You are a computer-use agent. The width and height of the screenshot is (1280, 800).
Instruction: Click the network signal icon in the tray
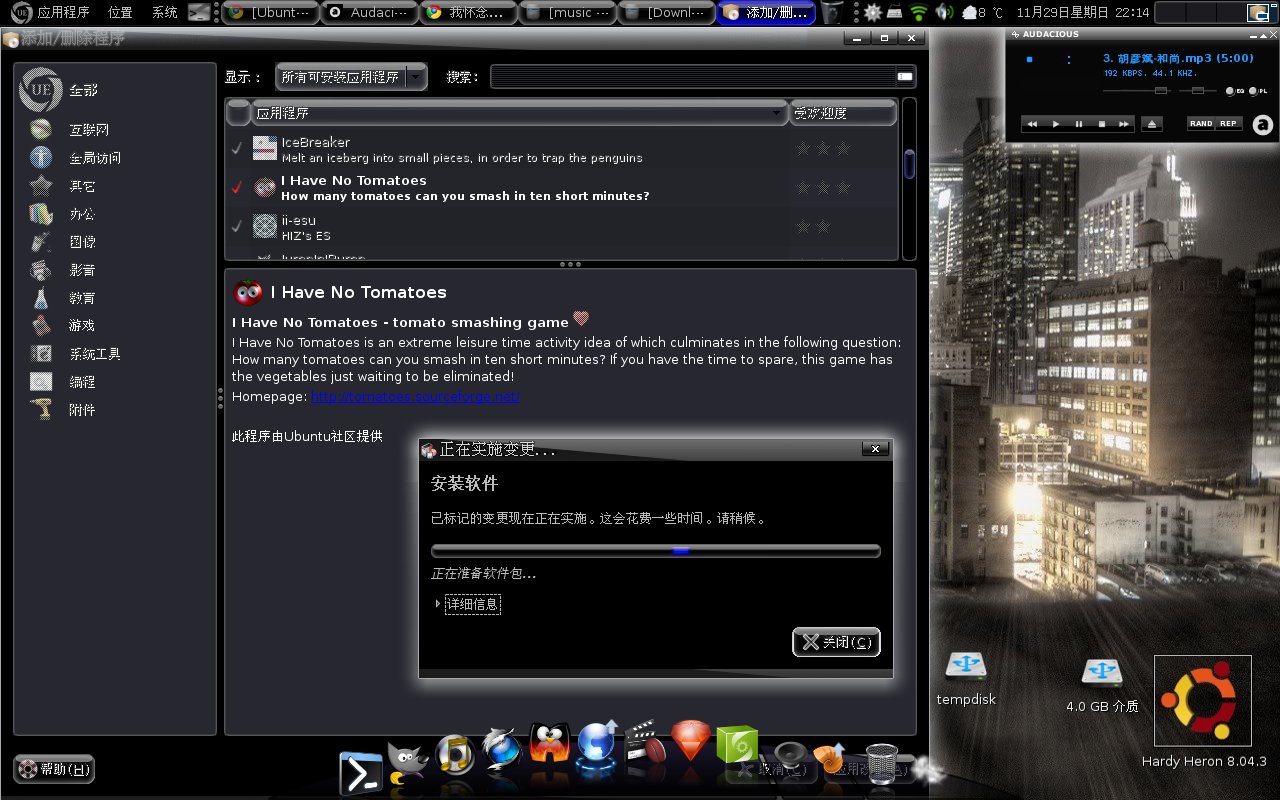click(920, 13)
